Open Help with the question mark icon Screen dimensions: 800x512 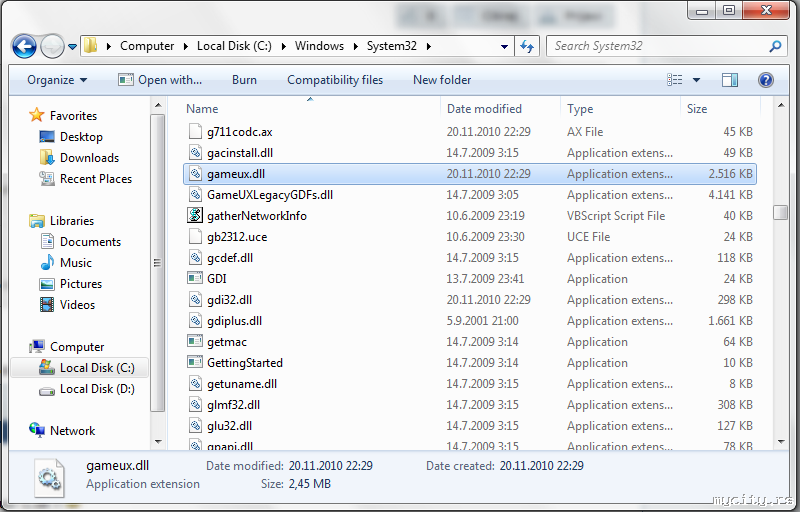click(766, 80)
